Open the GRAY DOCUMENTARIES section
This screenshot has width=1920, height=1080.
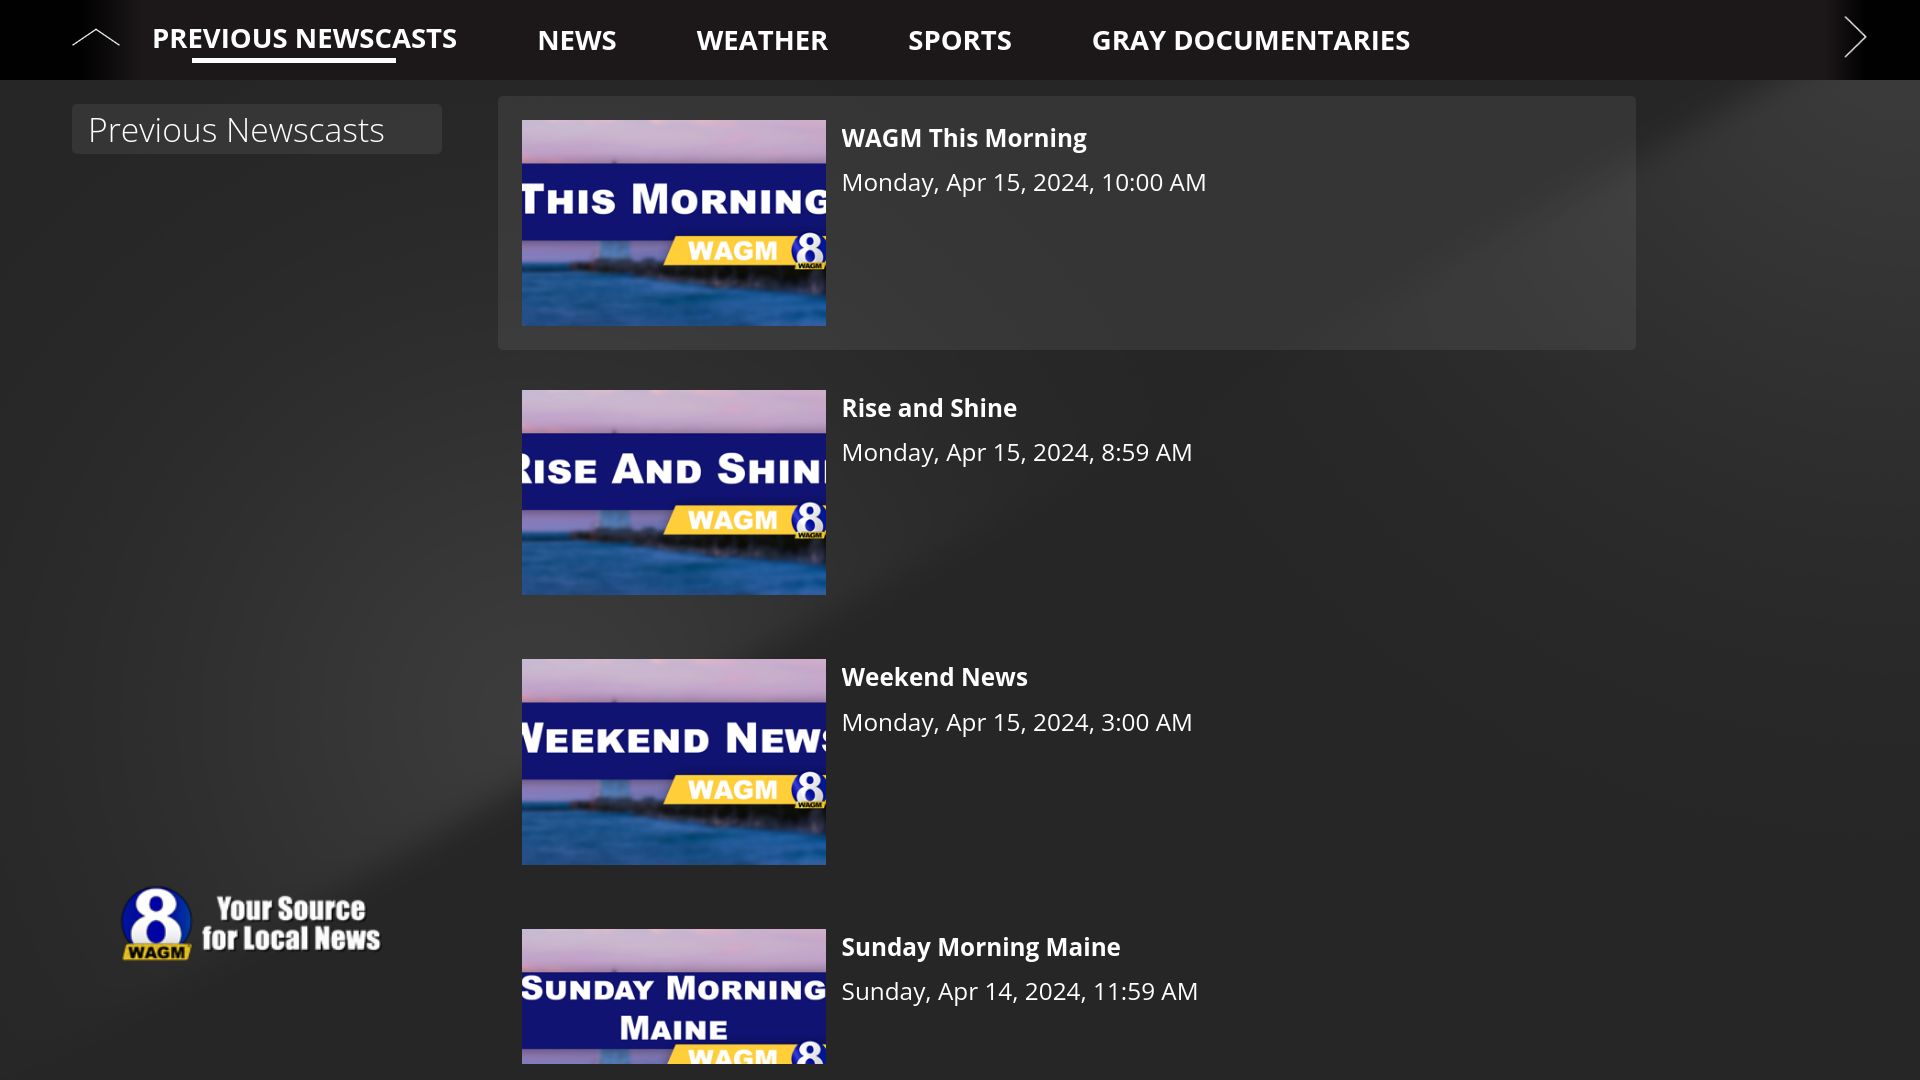coord(1251,40)
